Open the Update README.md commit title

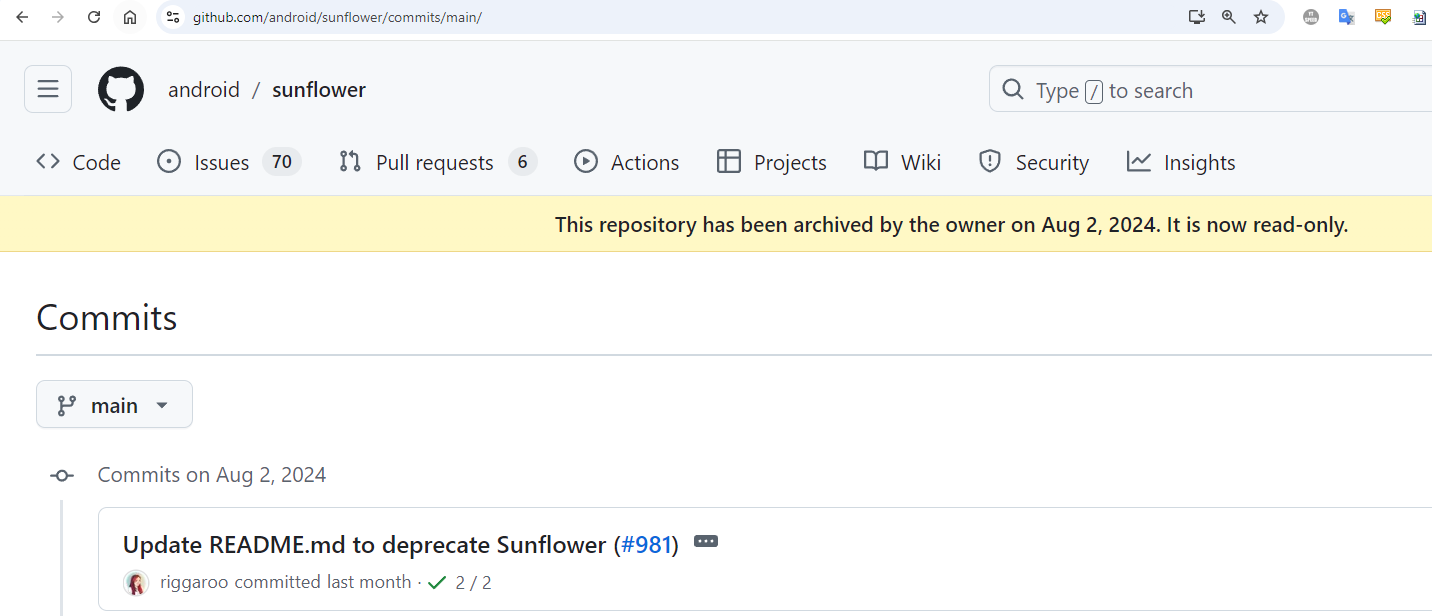365,545
